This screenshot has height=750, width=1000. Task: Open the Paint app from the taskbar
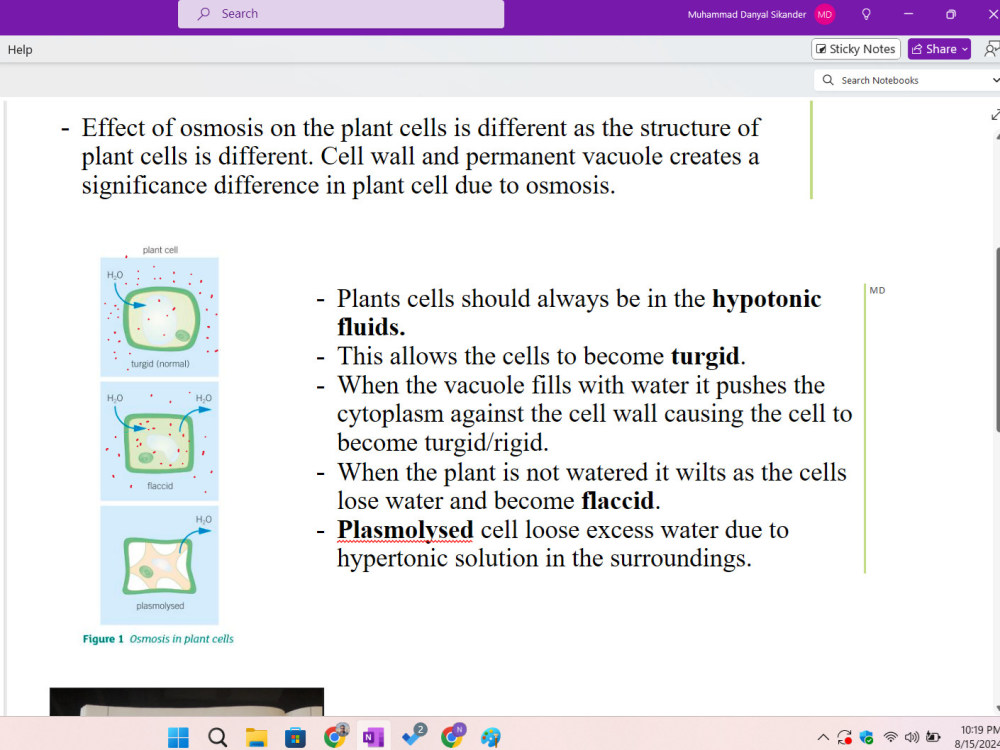(x=490, y=737)
